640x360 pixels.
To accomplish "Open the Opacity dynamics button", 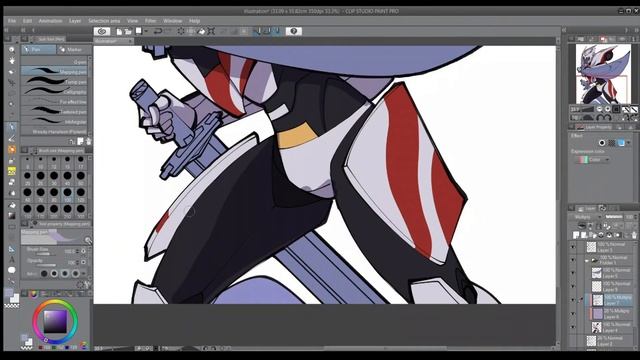I will click(x=84, y=262).
